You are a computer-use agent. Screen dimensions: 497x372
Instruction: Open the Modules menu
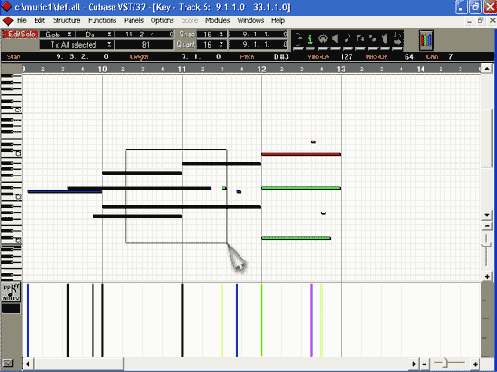coord(217,21)
